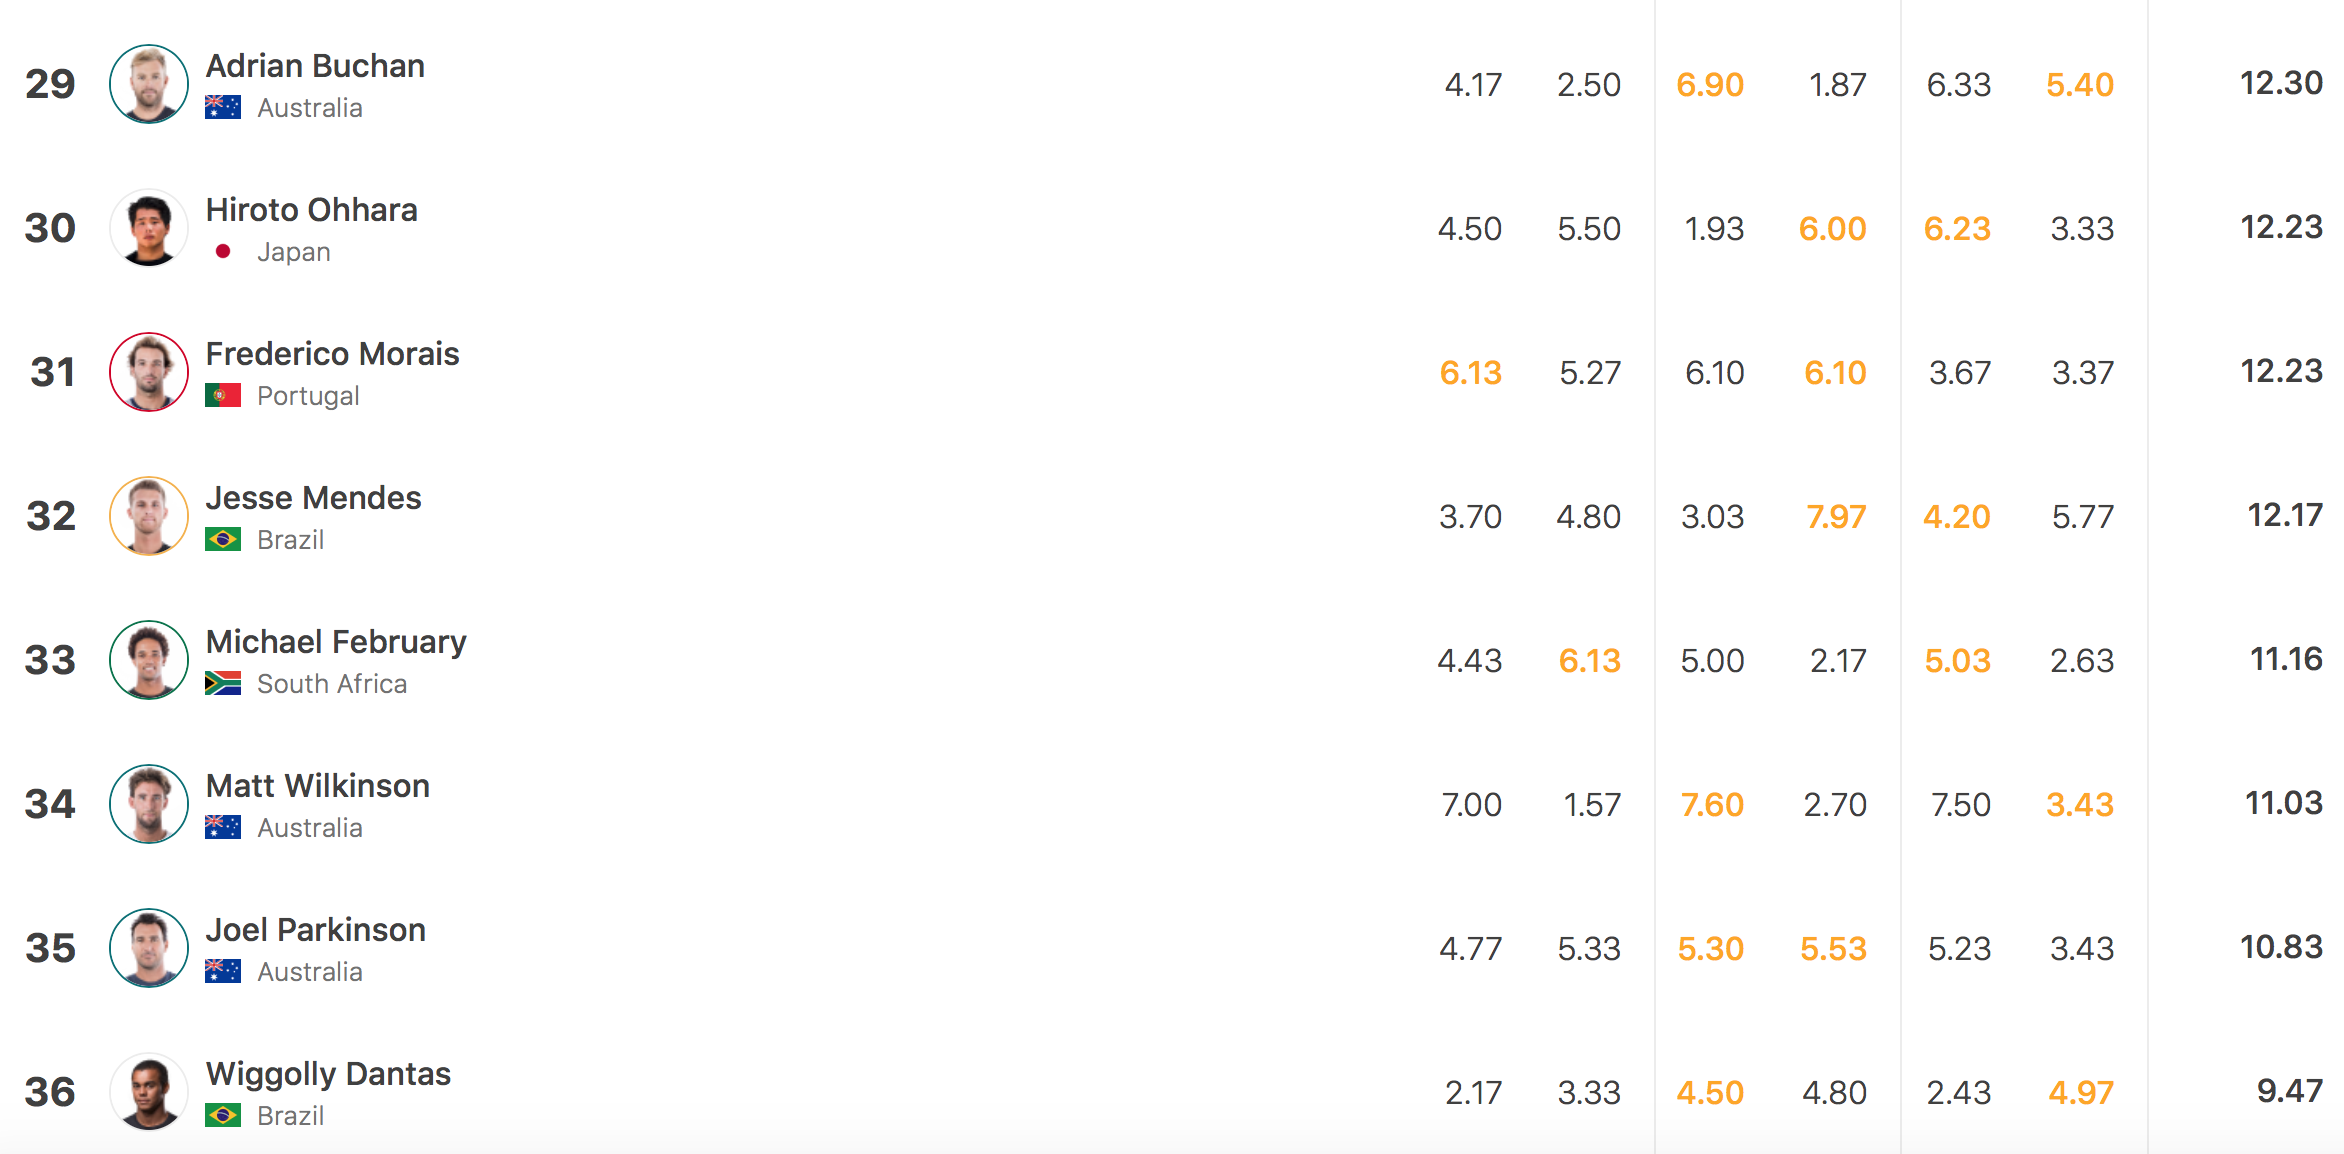Select Matt Wilkinson's name
The image size is (2344, 1154).
click(317, 786)
